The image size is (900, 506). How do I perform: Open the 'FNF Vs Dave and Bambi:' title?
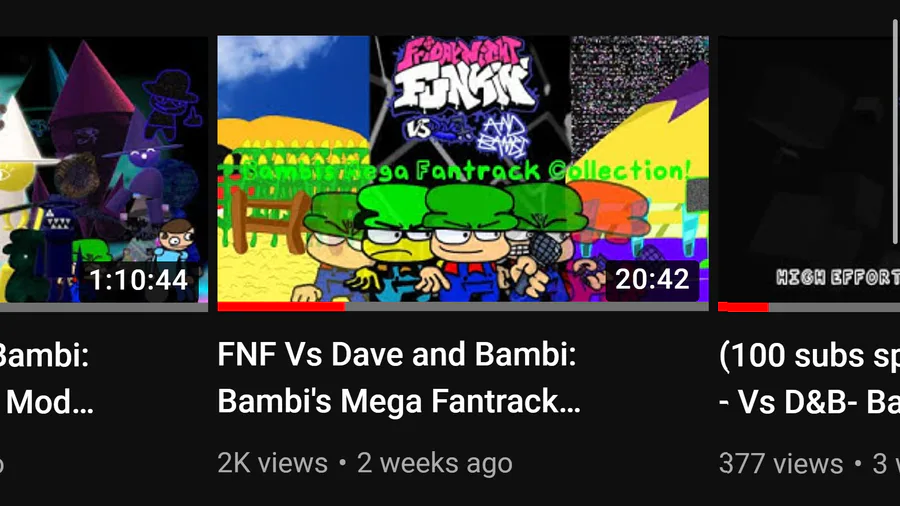[397, 355]
